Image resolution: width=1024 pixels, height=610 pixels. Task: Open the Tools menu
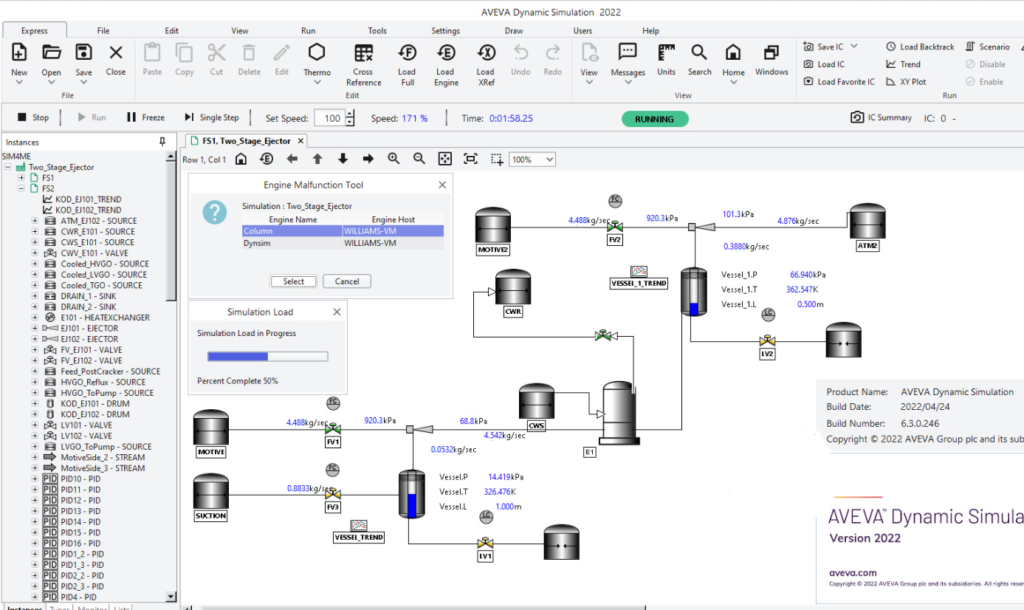pos(377,31)
